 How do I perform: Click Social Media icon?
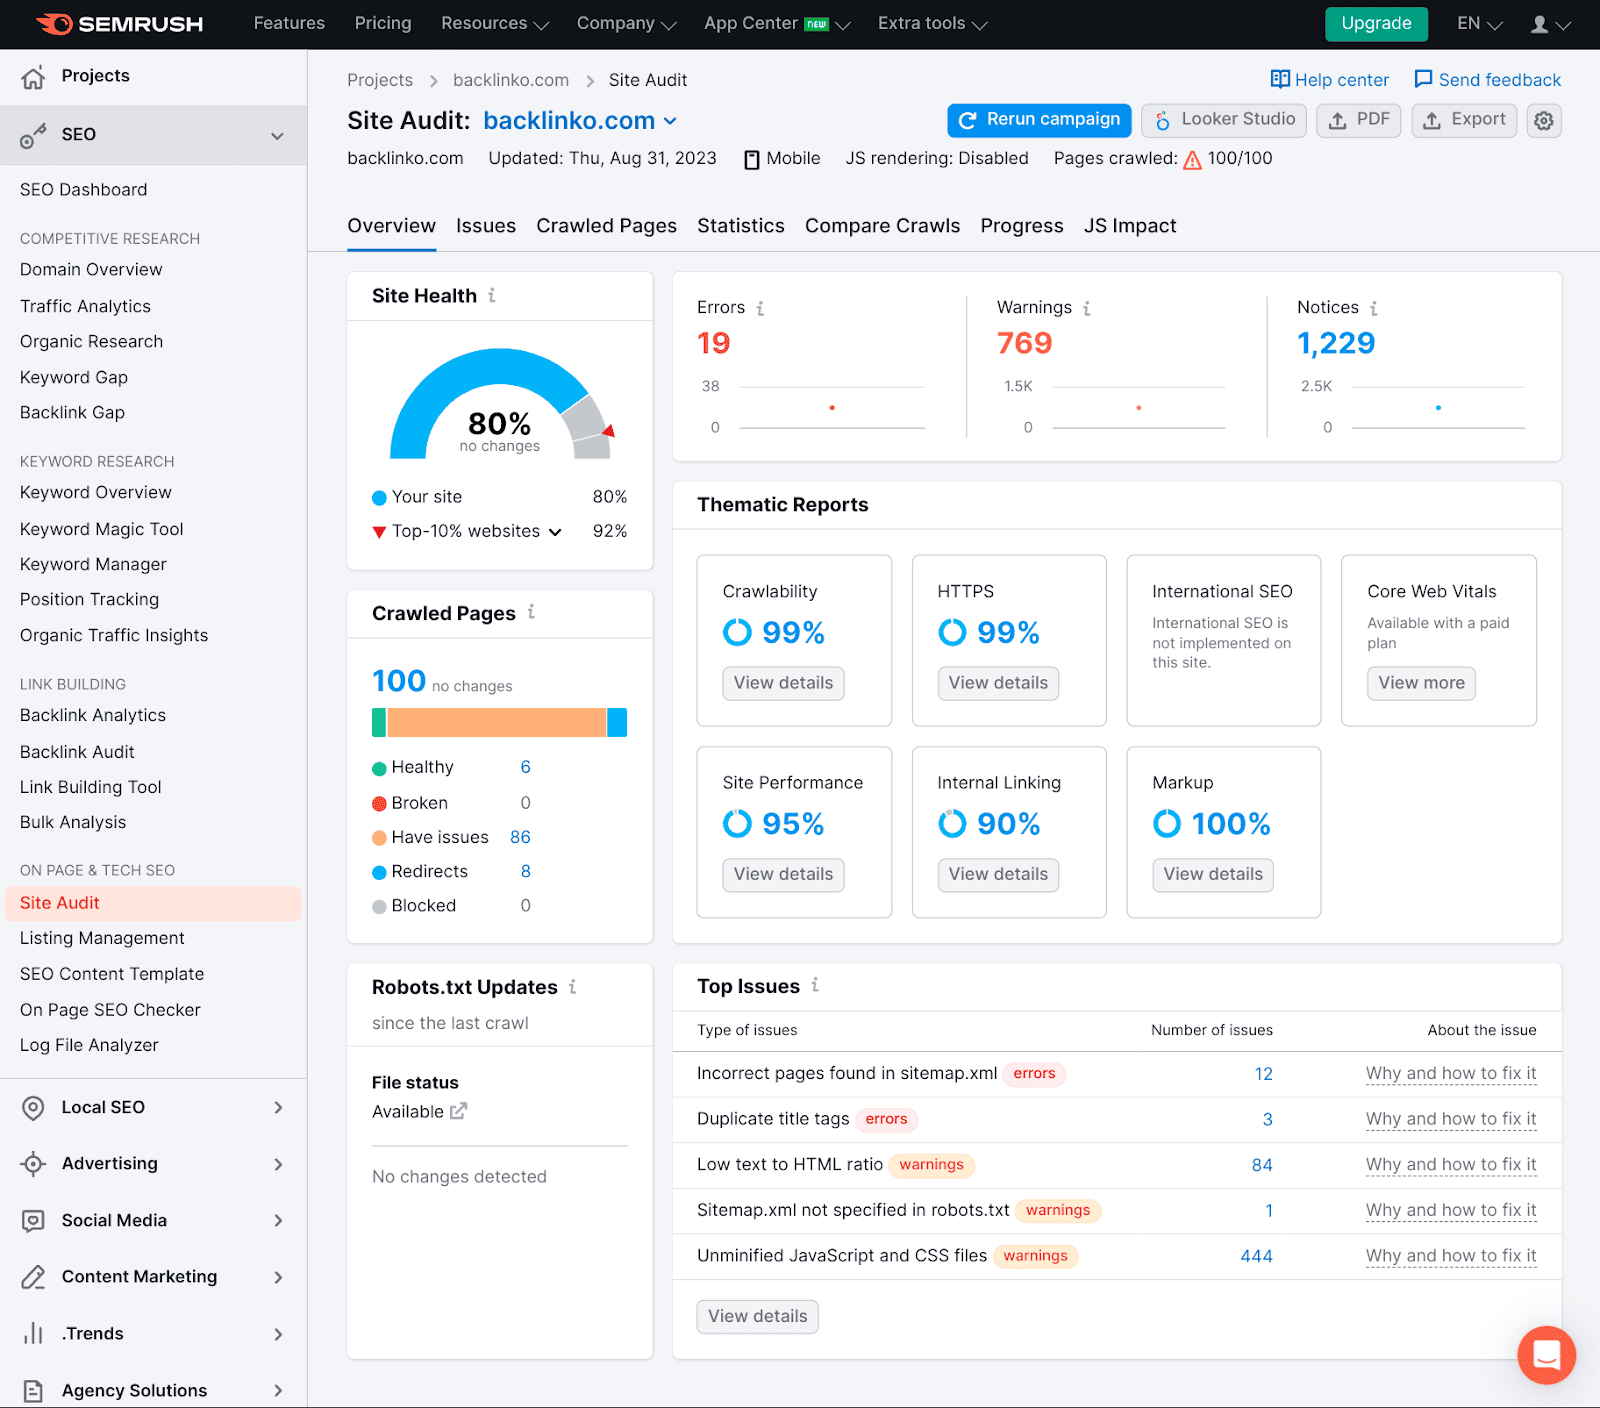[33, 1221]
